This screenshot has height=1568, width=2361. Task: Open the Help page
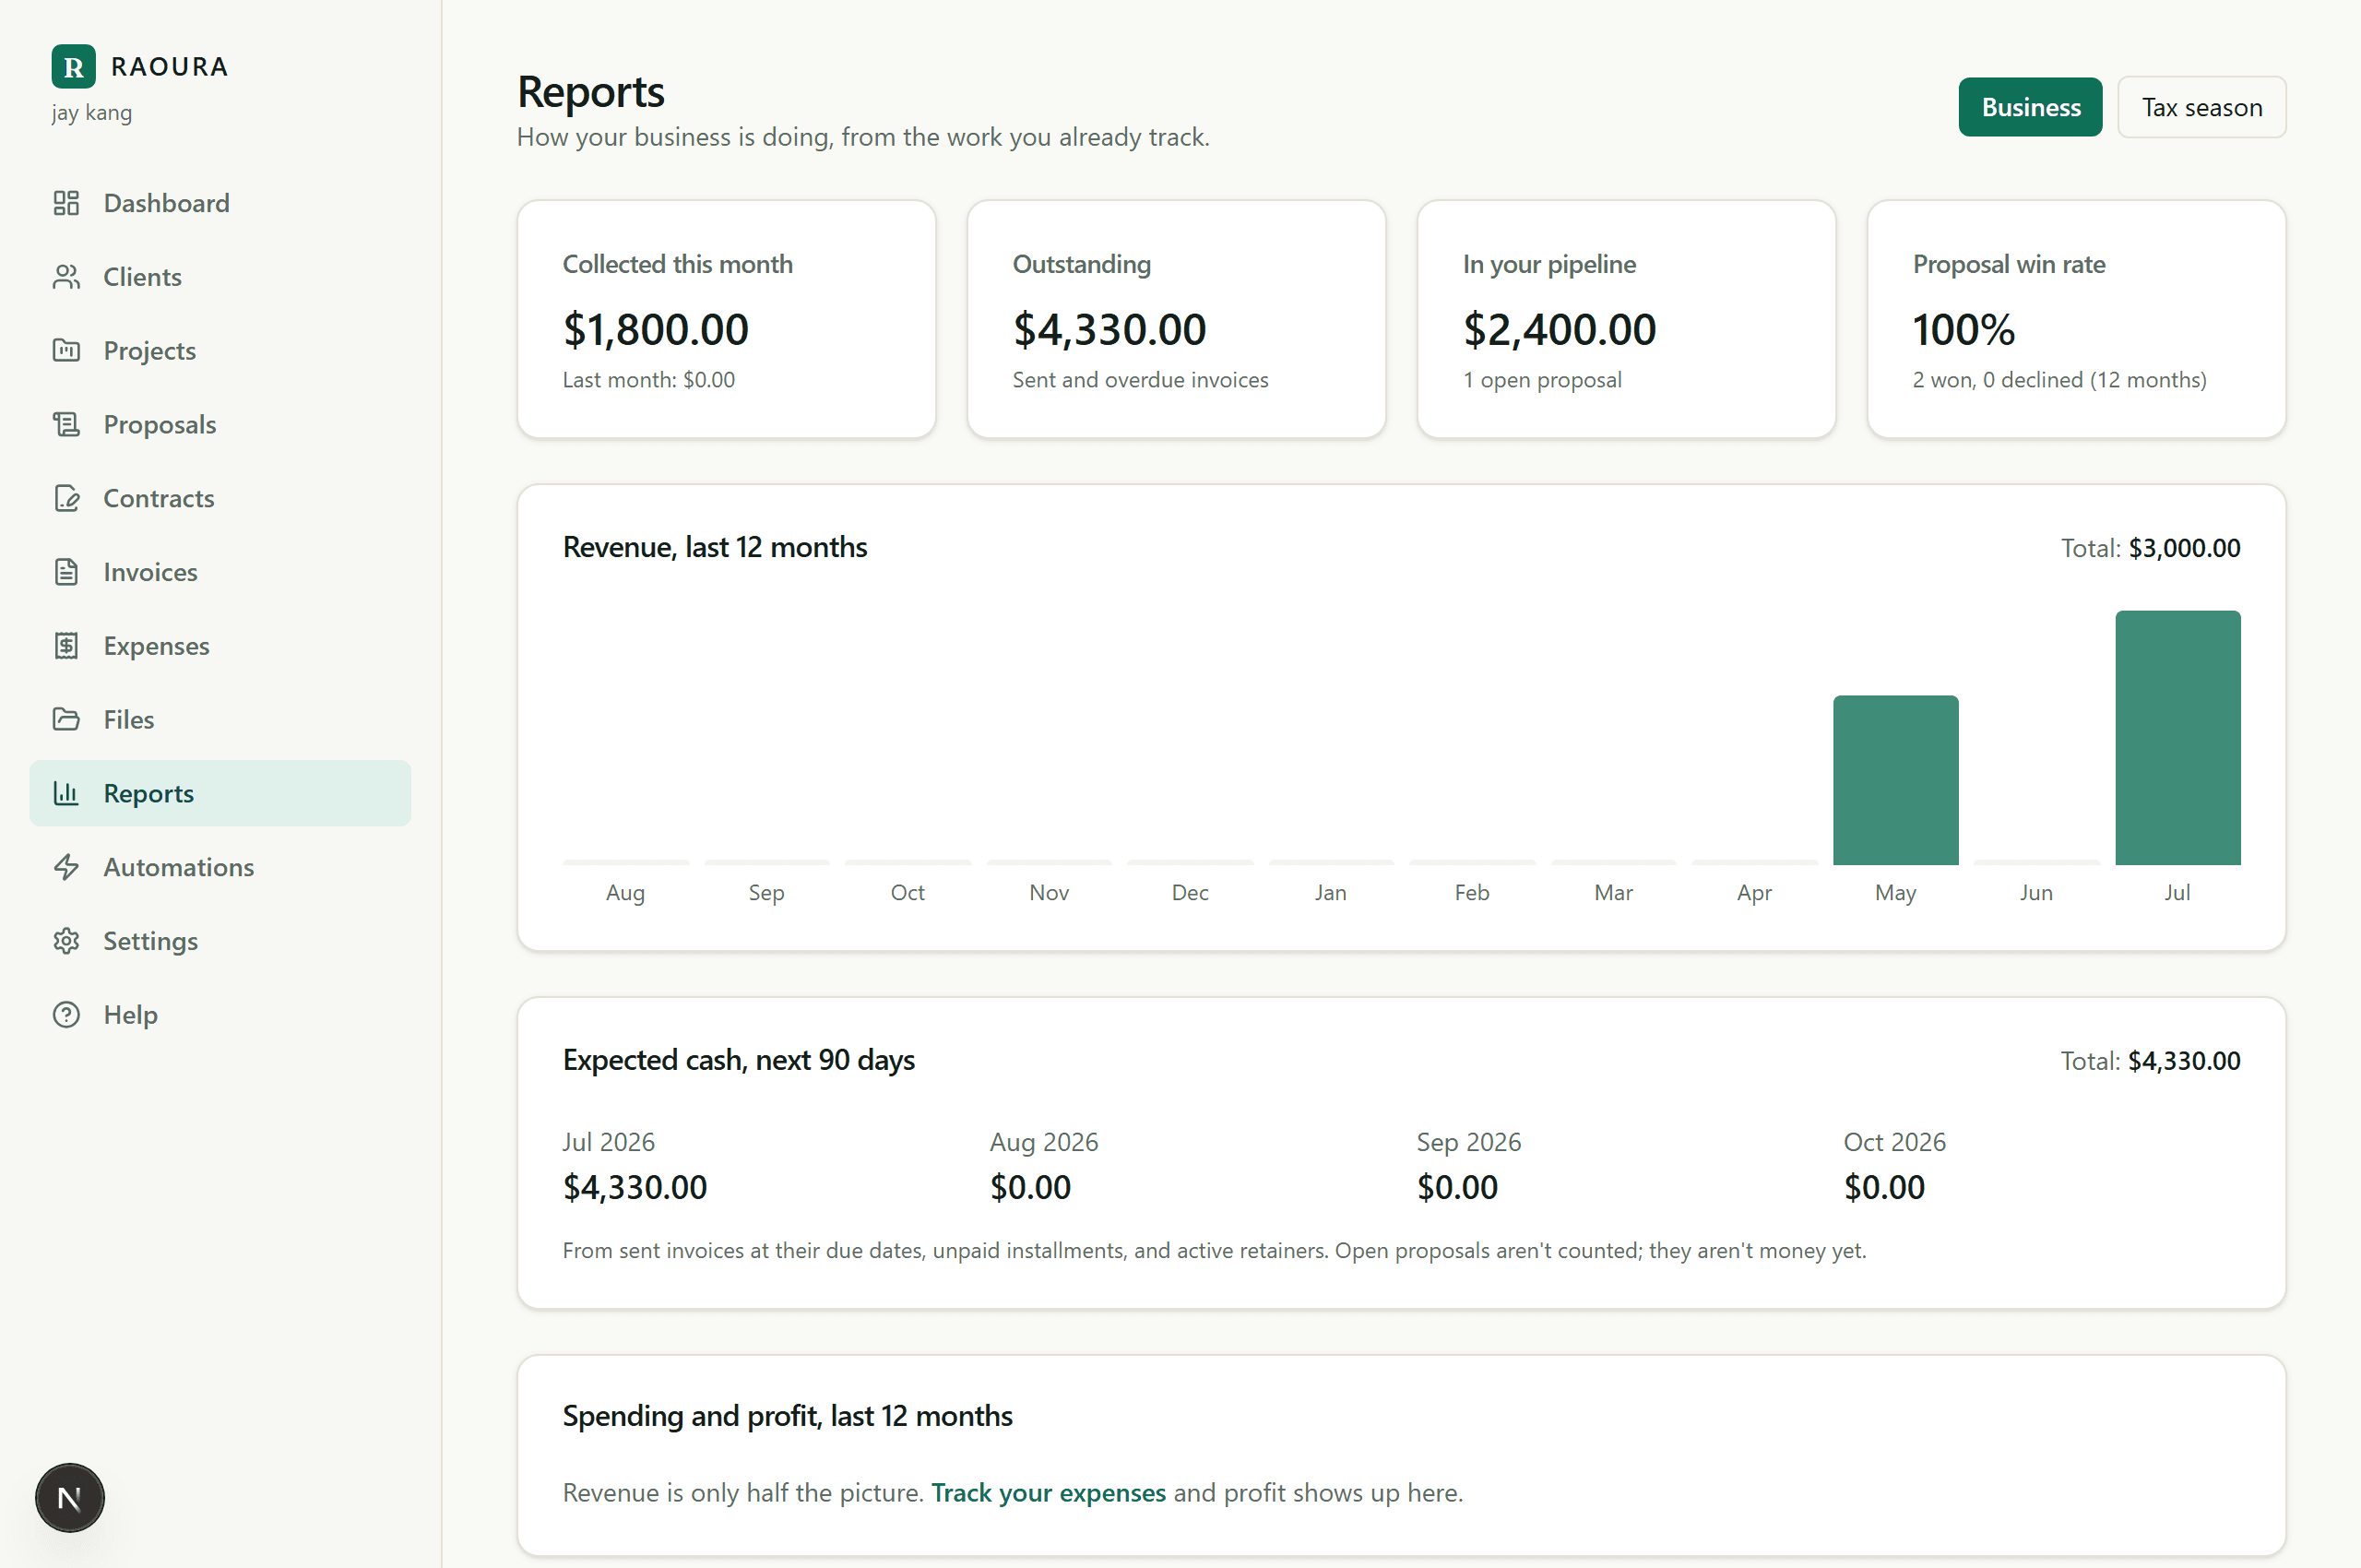click(x=220, y=1015)
